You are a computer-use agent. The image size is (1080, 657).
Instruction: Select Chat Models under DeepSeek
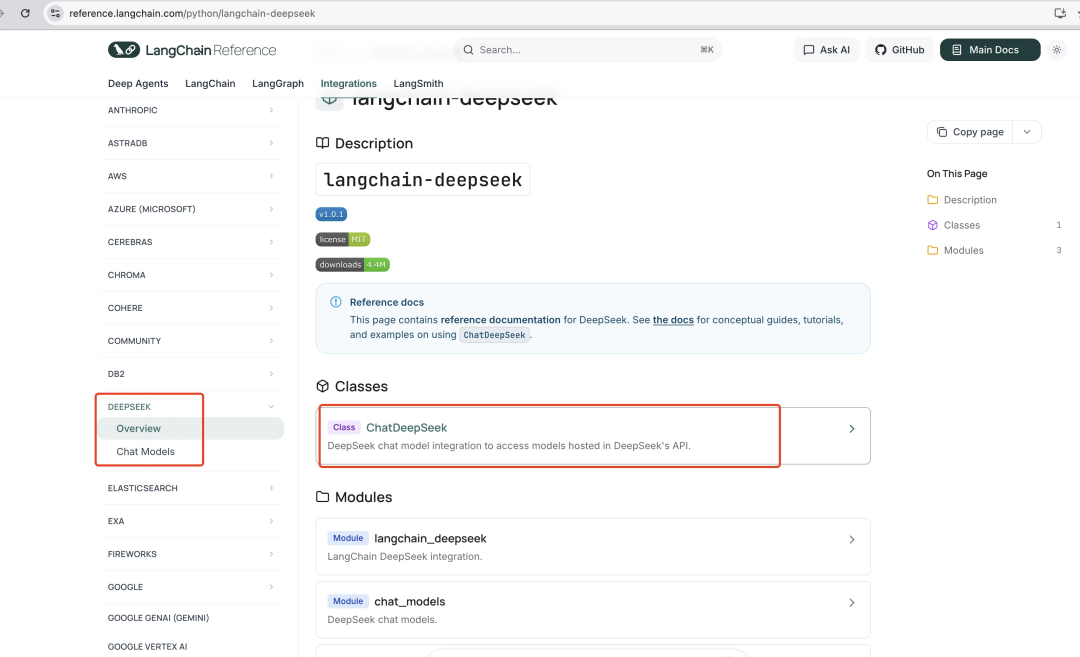145,452
